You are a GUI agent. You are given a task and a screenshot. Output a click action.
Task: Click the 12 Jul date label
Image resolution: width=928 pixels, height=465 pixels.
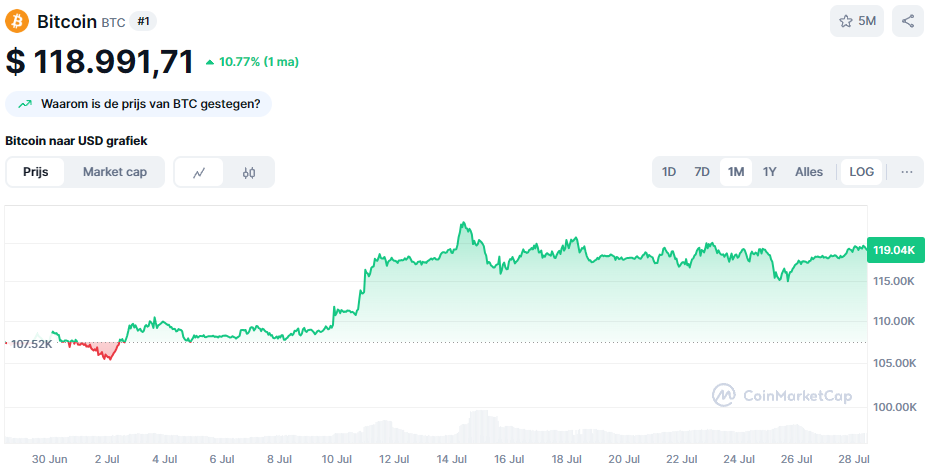[x=394, y=459]
